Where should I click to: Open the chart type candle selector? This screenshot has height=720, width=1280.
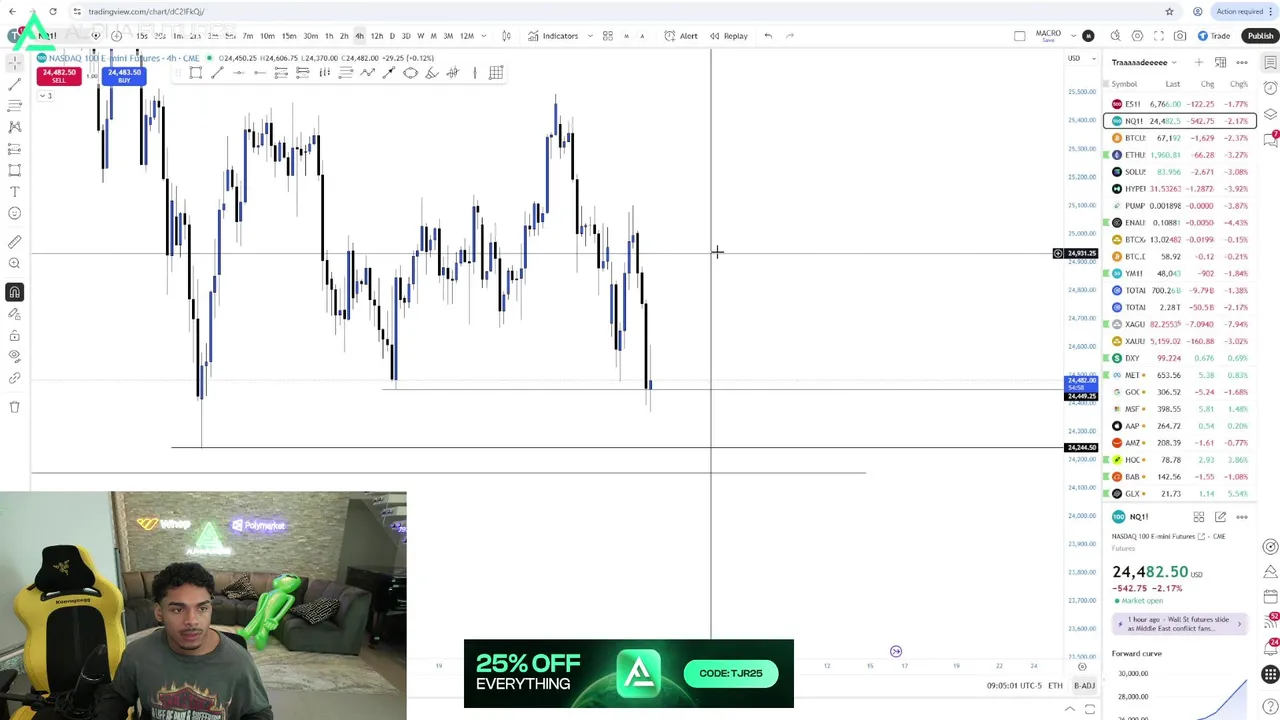point(506,36)
